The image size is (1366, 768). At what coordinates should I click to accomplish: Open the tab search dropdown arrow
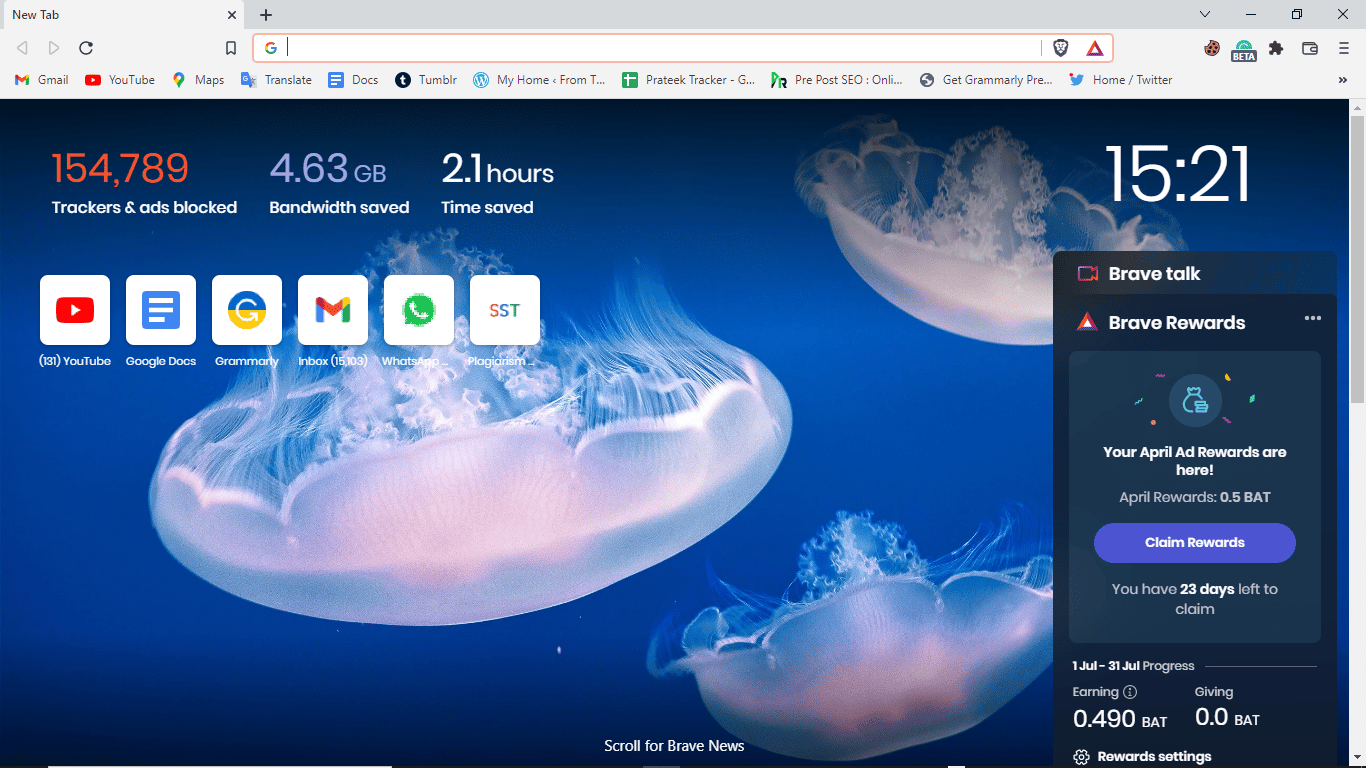tap(1205, 14)
